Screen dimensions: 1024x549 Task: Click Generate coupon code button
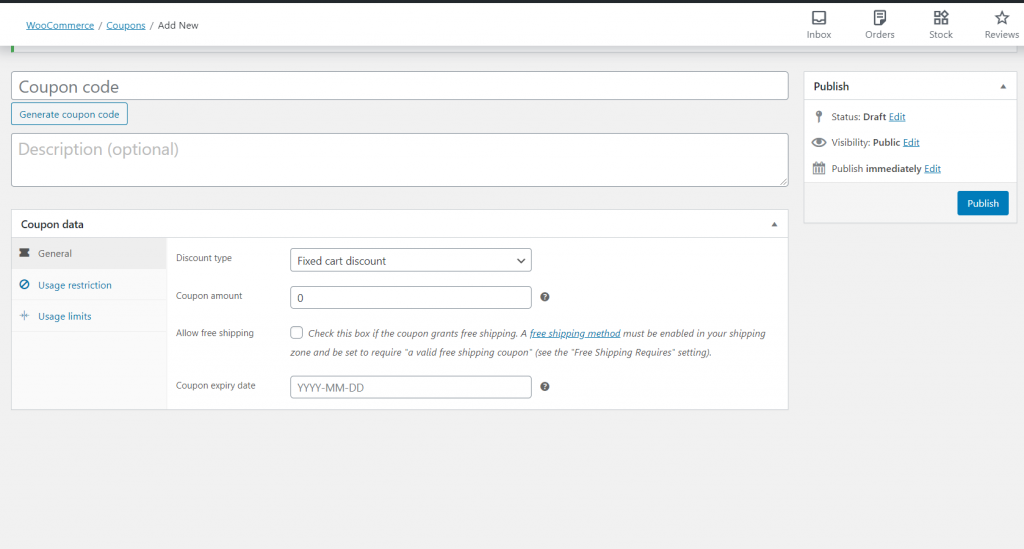(x=69, y=114)
